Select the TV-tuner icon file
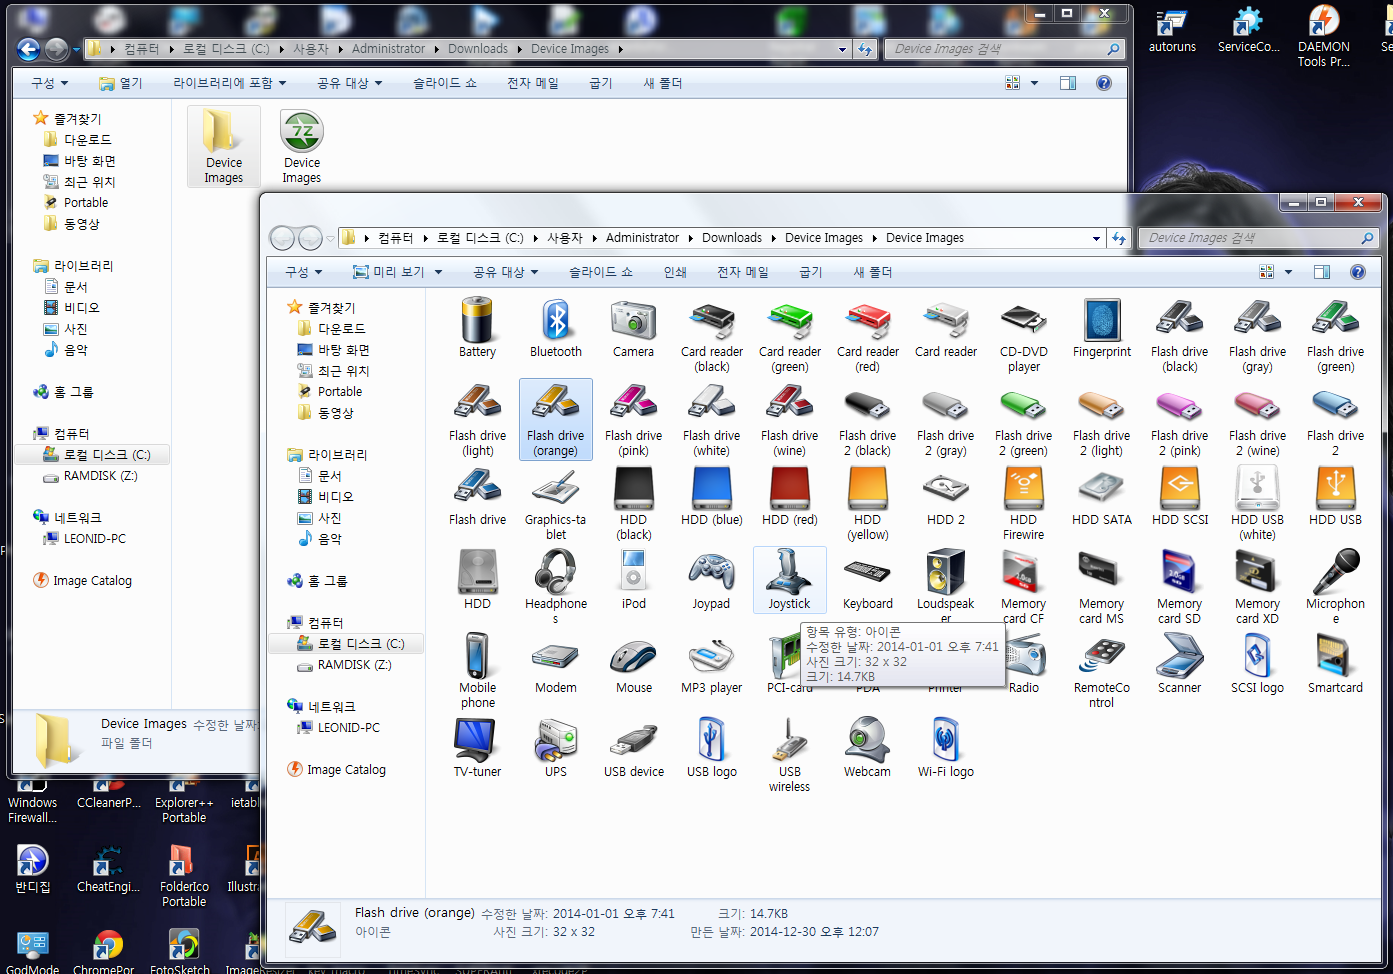1393x974 pixels. tap(477, 748)
